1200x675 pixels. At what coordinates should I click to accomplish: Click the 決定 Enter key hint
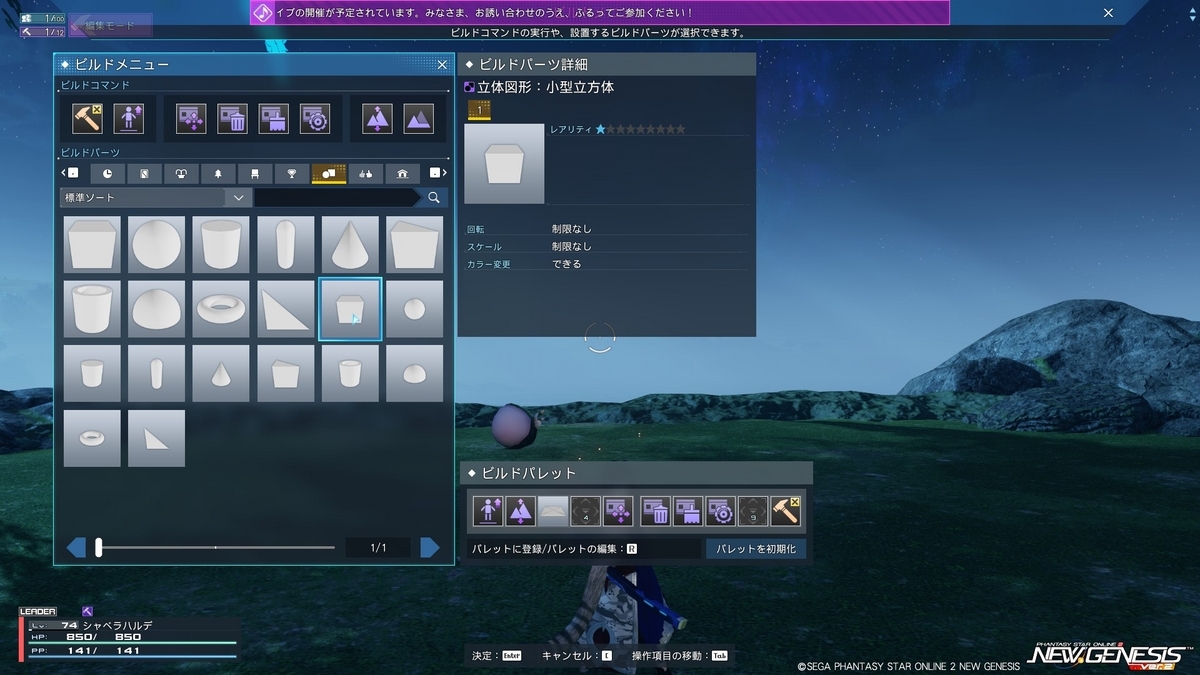497,656
